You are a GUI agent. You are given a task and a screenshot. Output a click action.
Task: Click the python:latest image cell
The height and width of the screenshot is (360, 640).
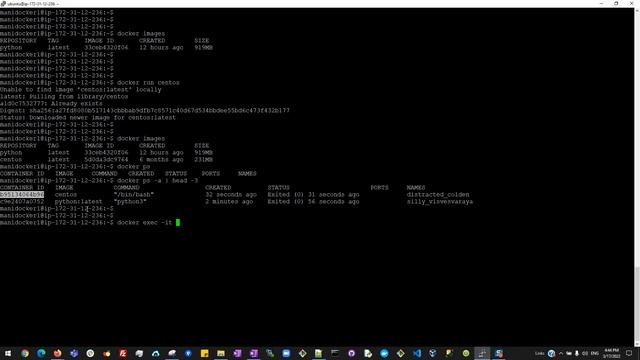[78, 202]
